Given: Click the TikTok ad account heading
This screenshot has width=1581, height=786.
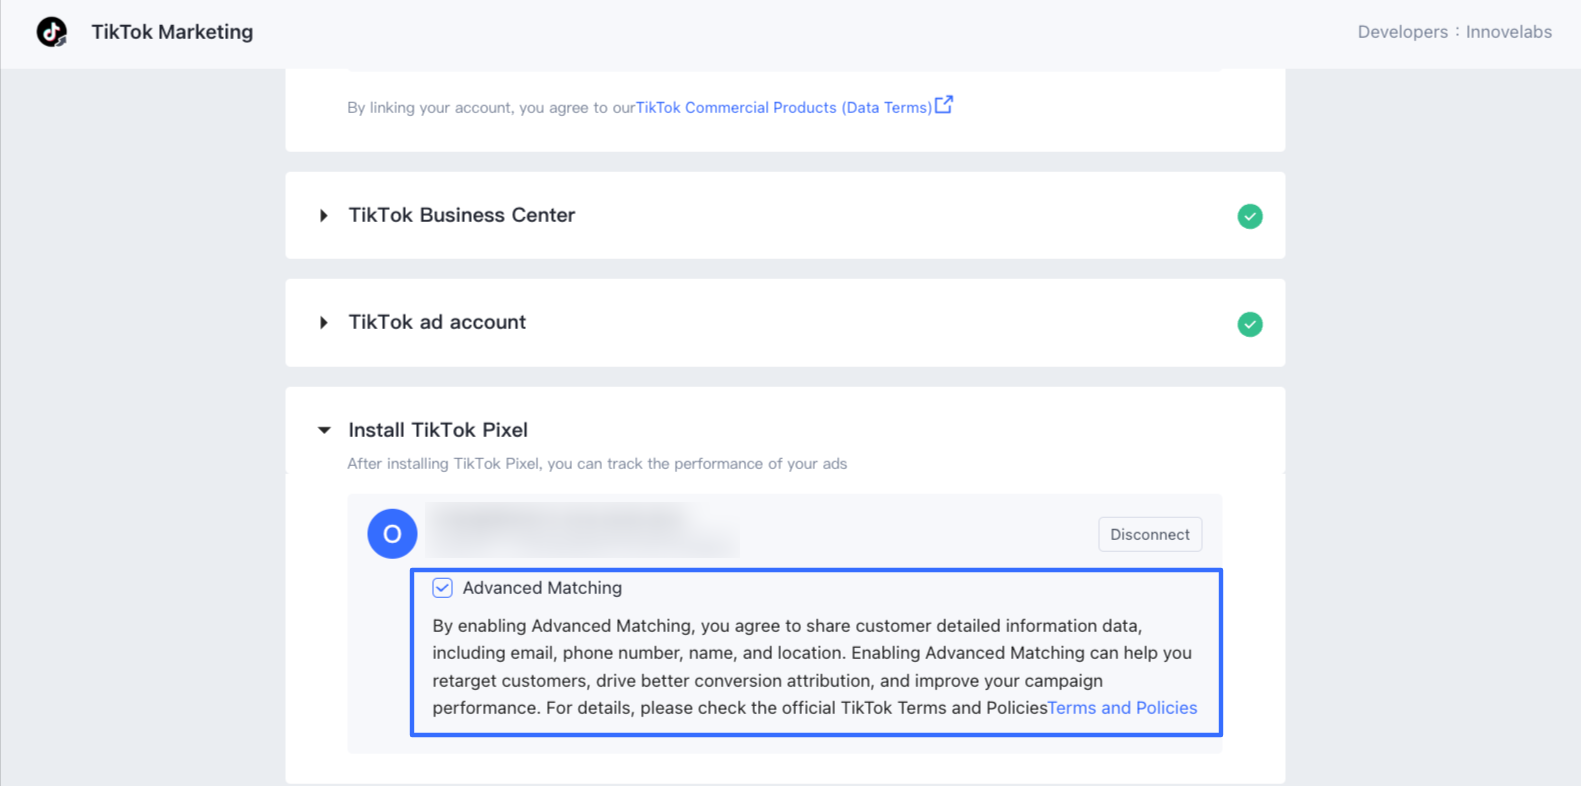Looking at the screenshot, I should [x=437, y=322].
